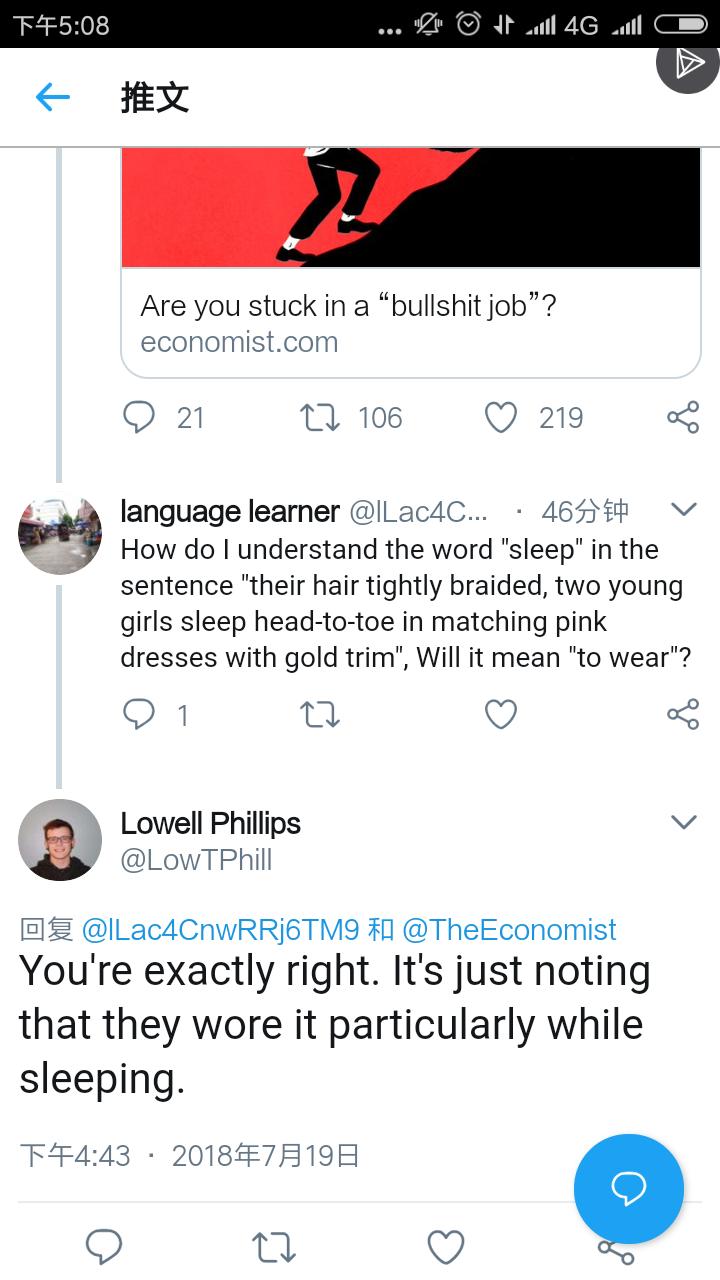Open the economist.com article card

point(410,325)
